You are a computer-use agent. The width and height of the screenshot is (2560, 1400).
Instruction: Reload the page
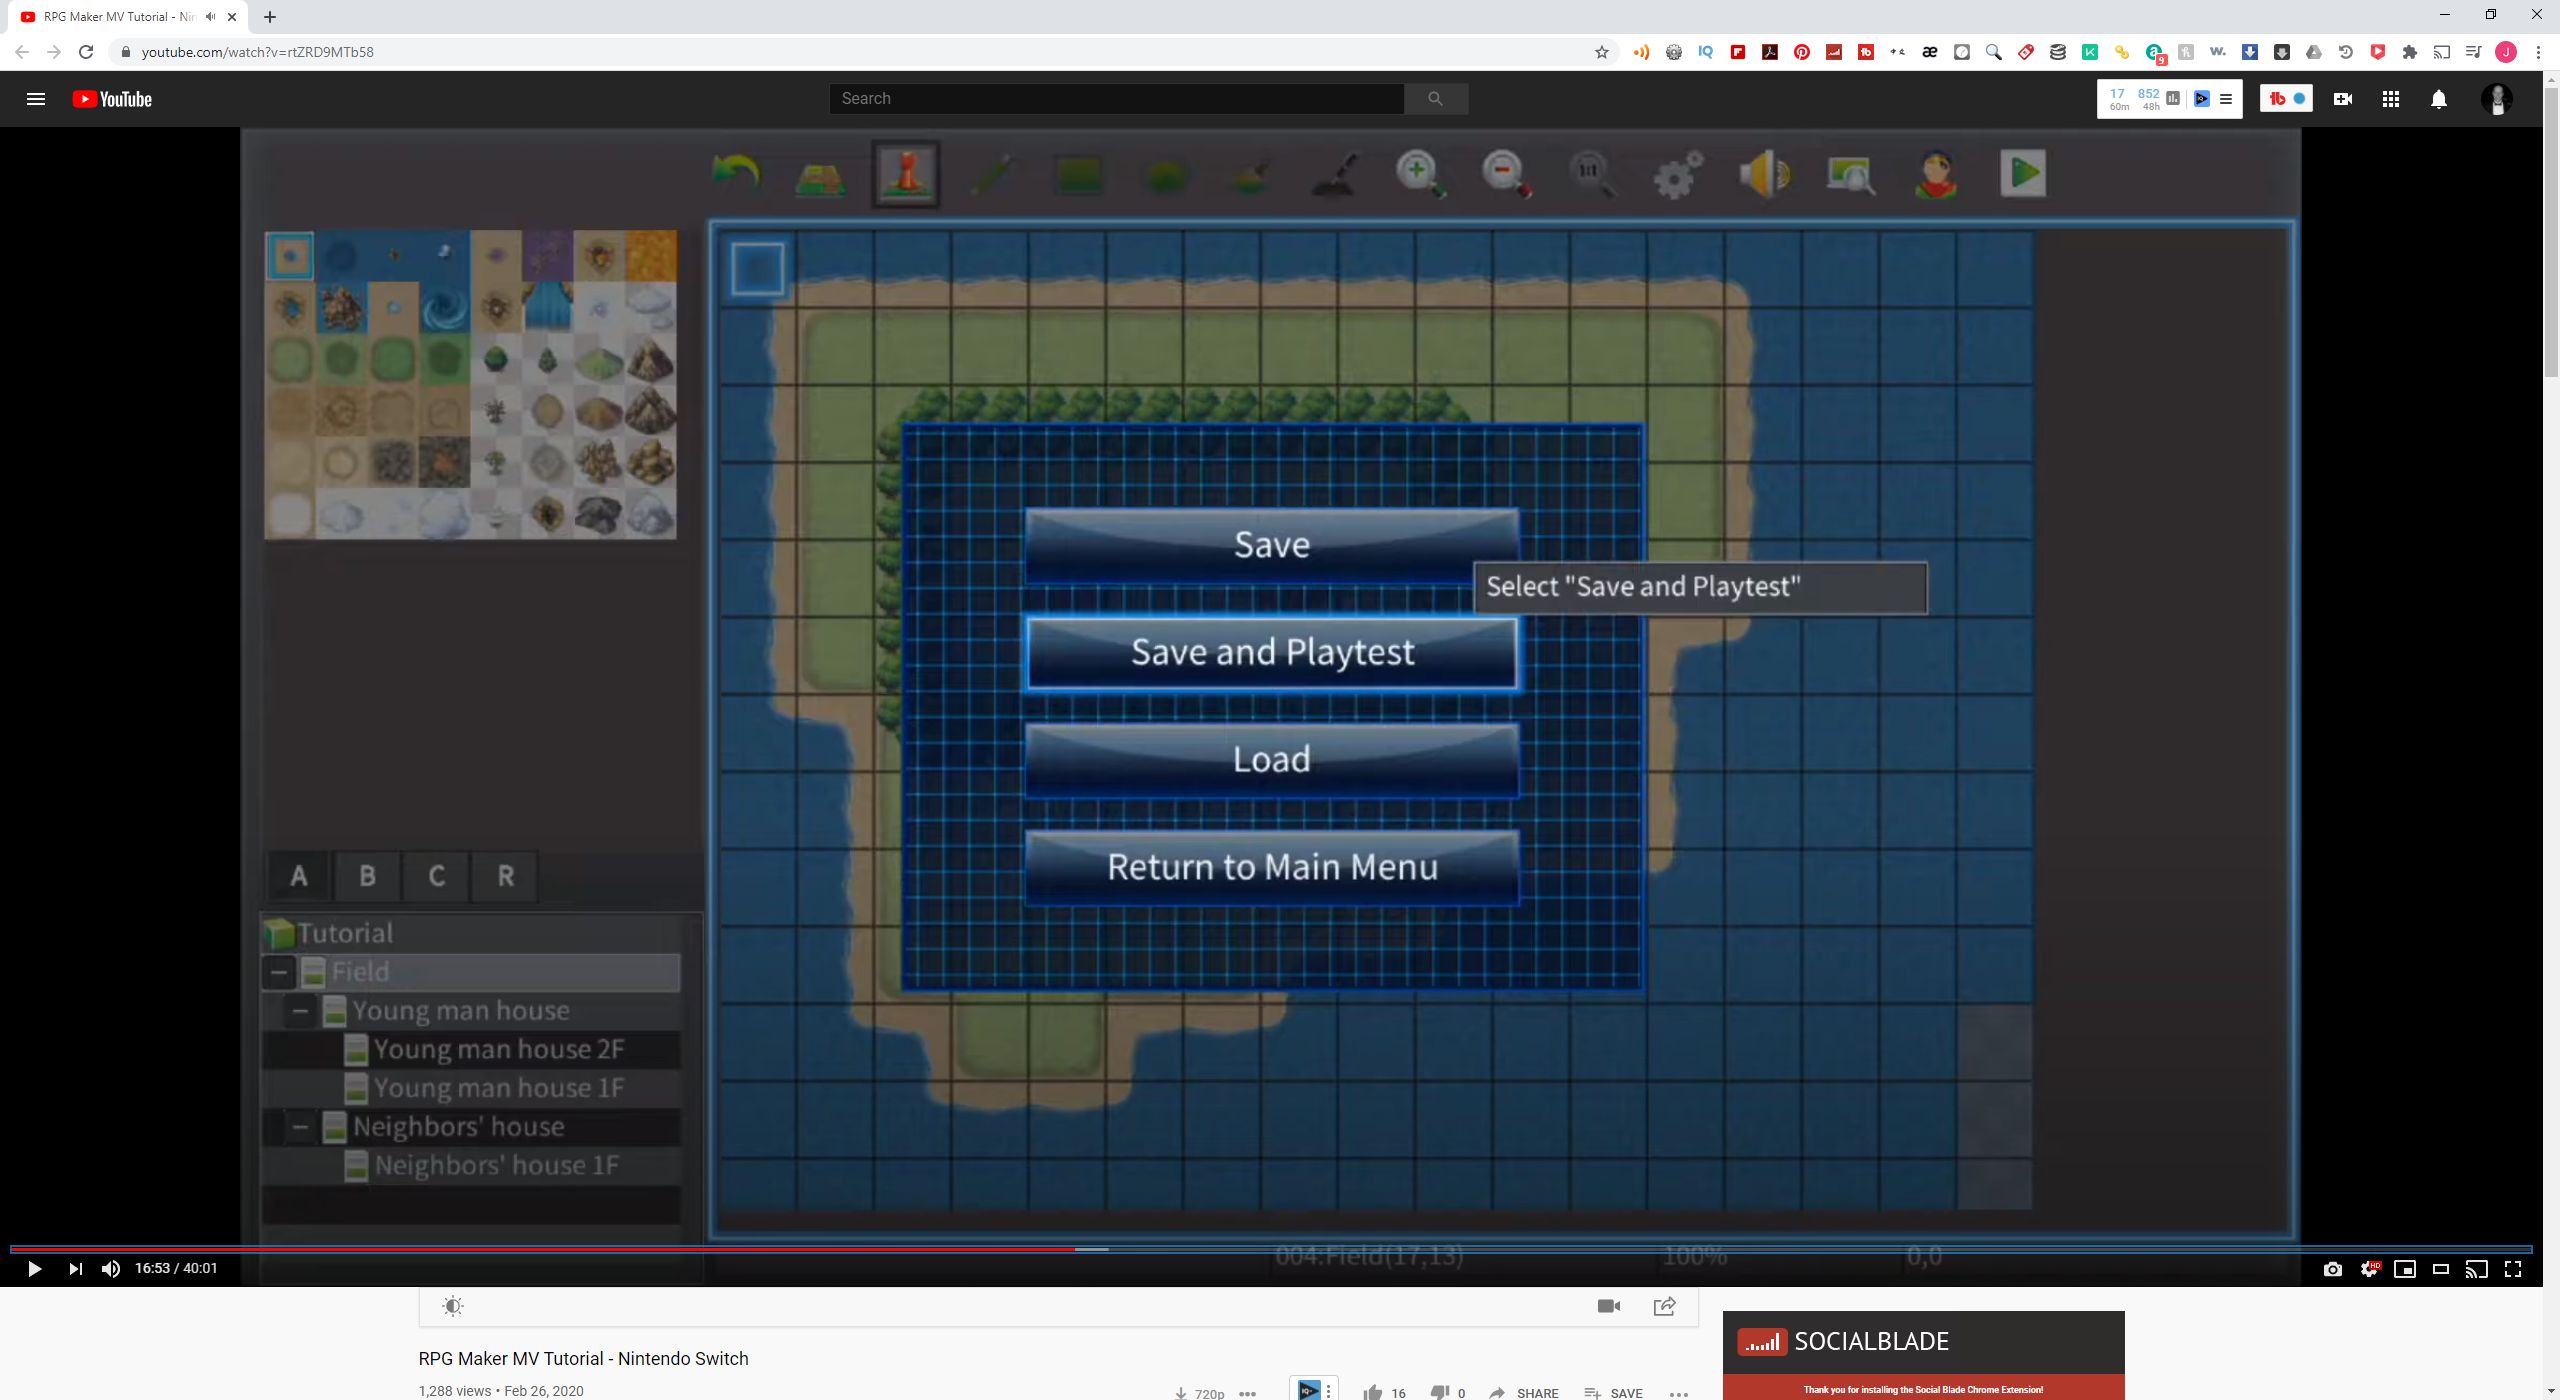[x=86, y=52]
